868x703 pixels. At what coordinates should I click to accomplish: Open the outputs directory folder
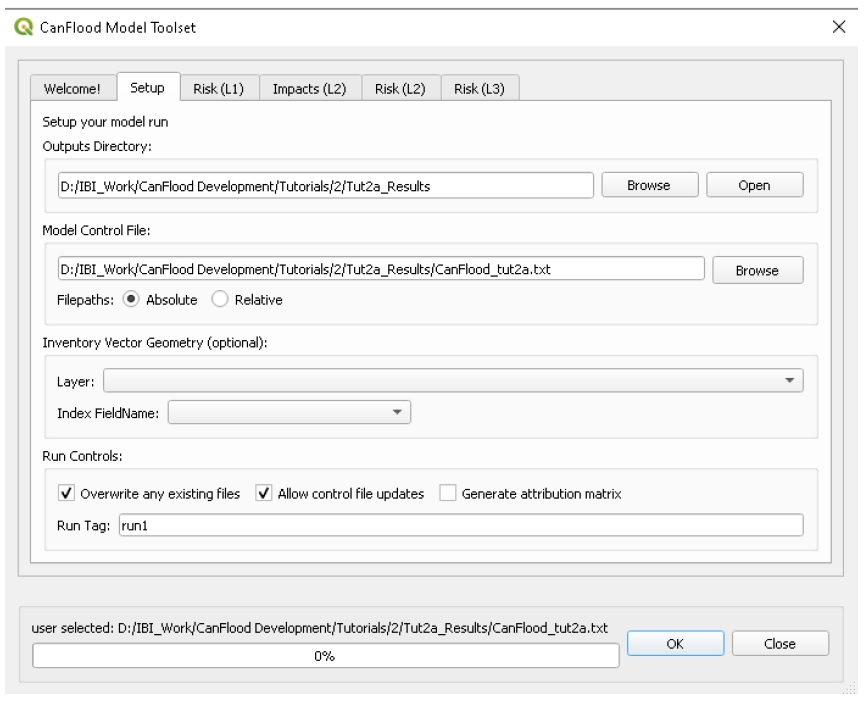(x=754, y=185)
